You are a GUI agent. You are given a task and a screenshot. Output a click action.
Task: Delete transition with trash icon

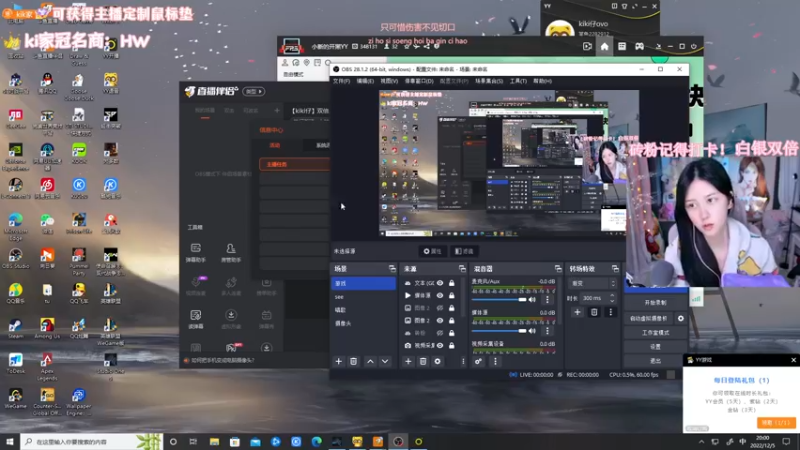click(x=594, y=312)
